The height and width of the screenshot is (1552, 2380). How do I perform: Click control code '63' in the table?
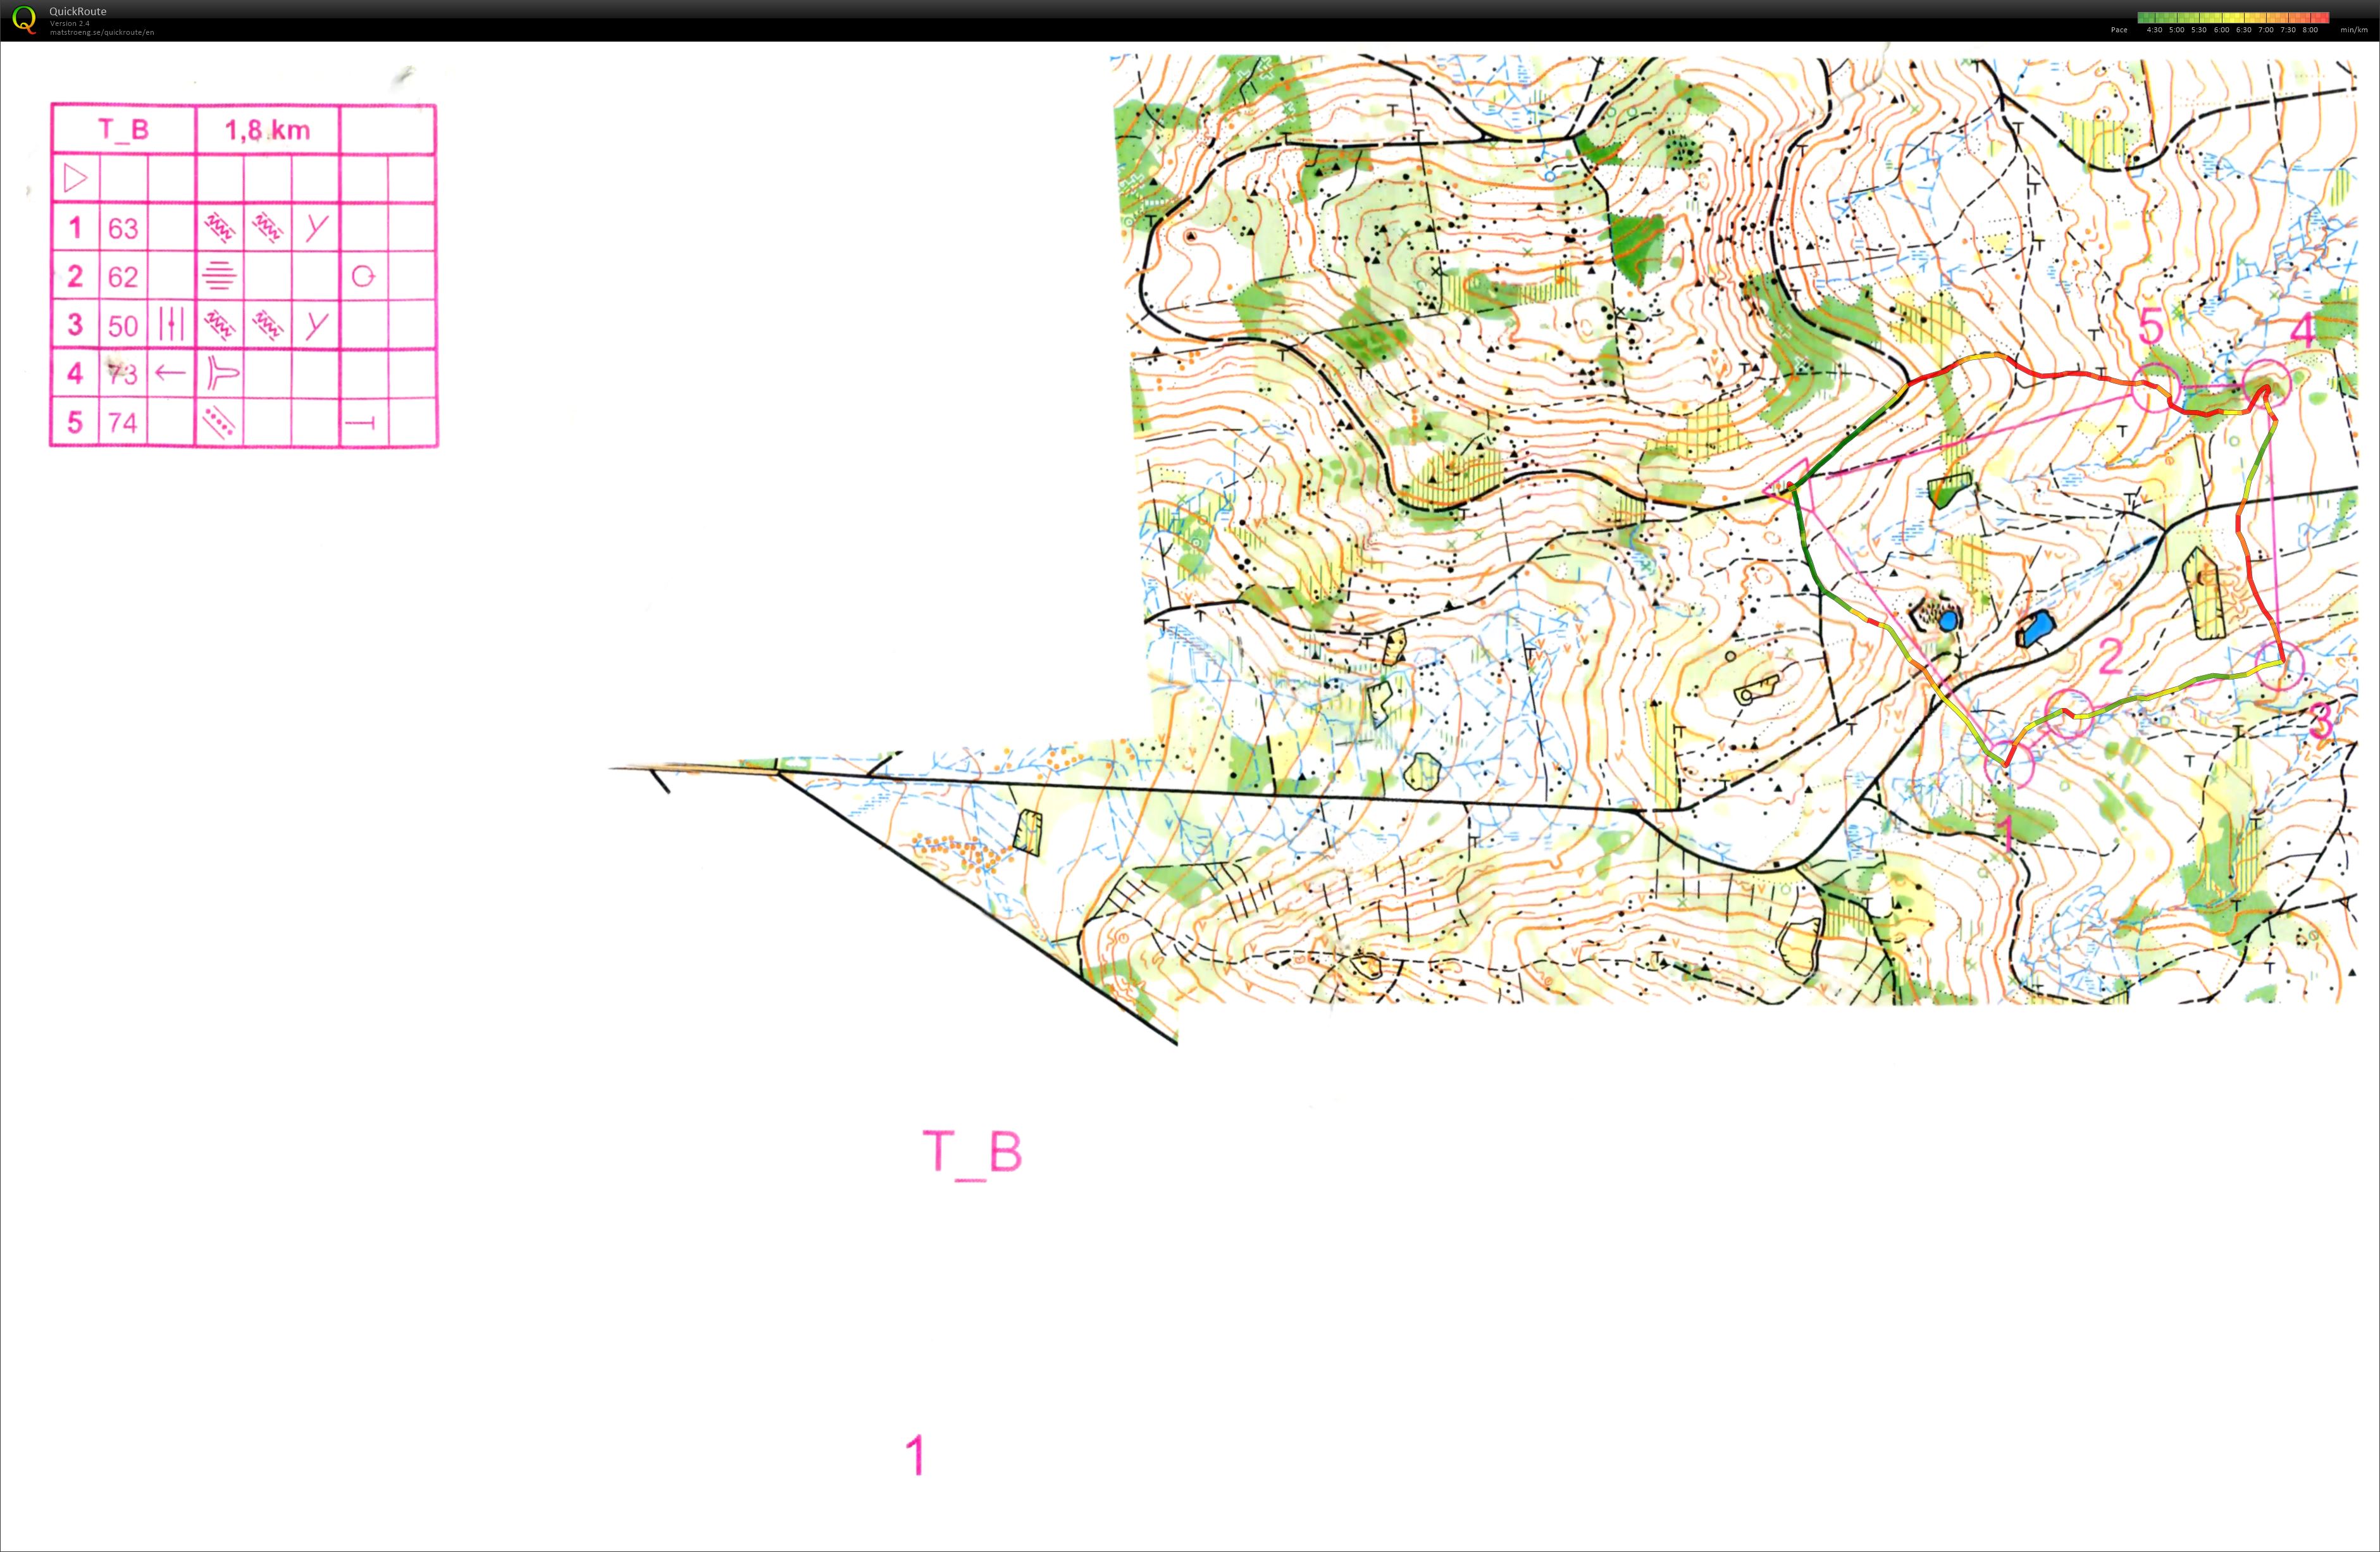pyautogui.click(x=123, y=228)
